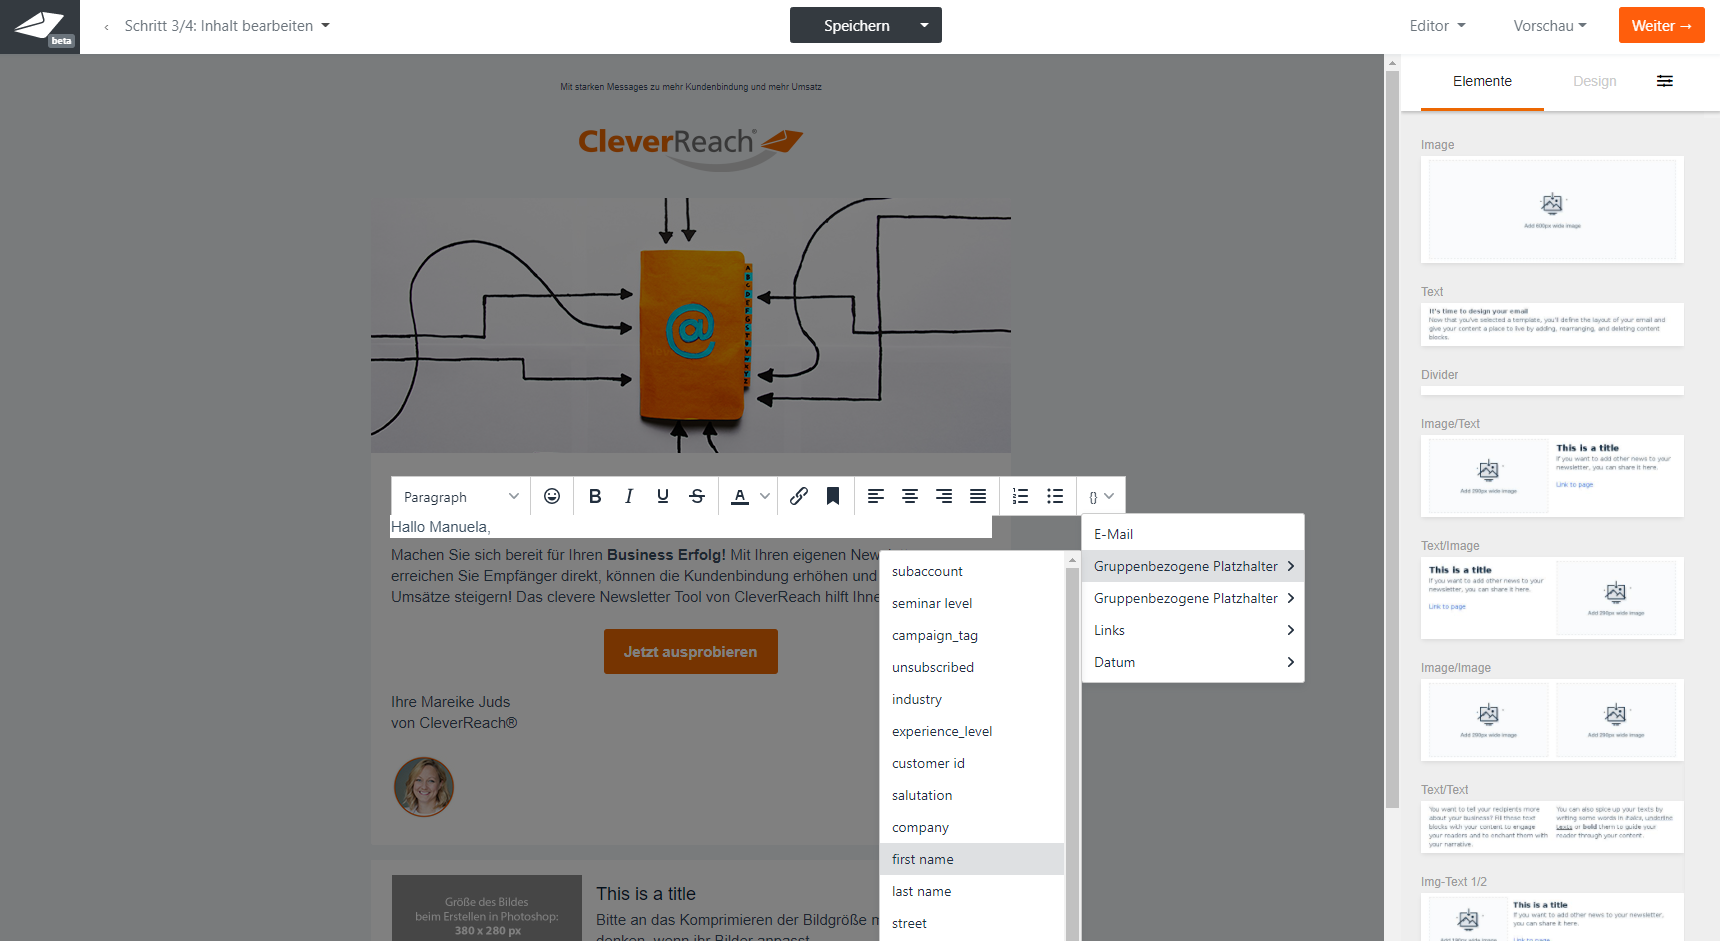
Task: Choose the experience_level placeholder
Action: (972, 731)
